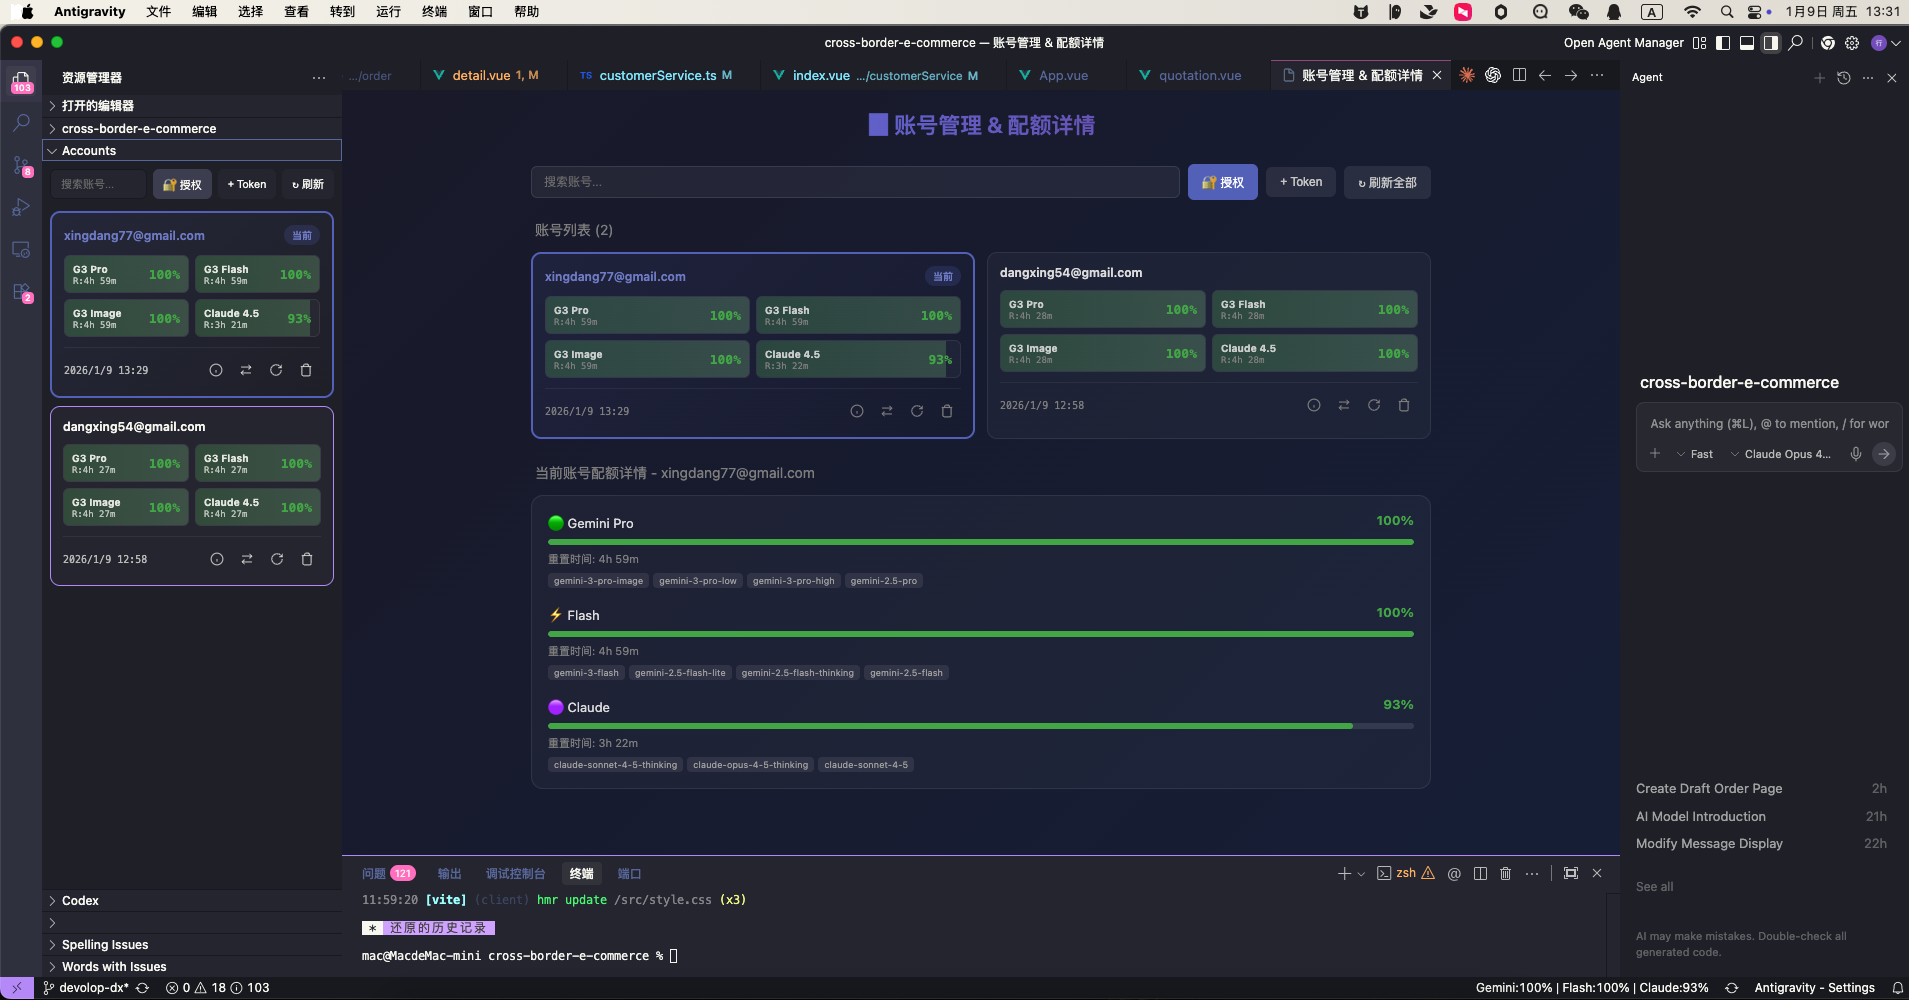Viewport: 1909px width, 1000px height.
Task: Toggle the bottom panel visibility
Action: coord(1746,42)
